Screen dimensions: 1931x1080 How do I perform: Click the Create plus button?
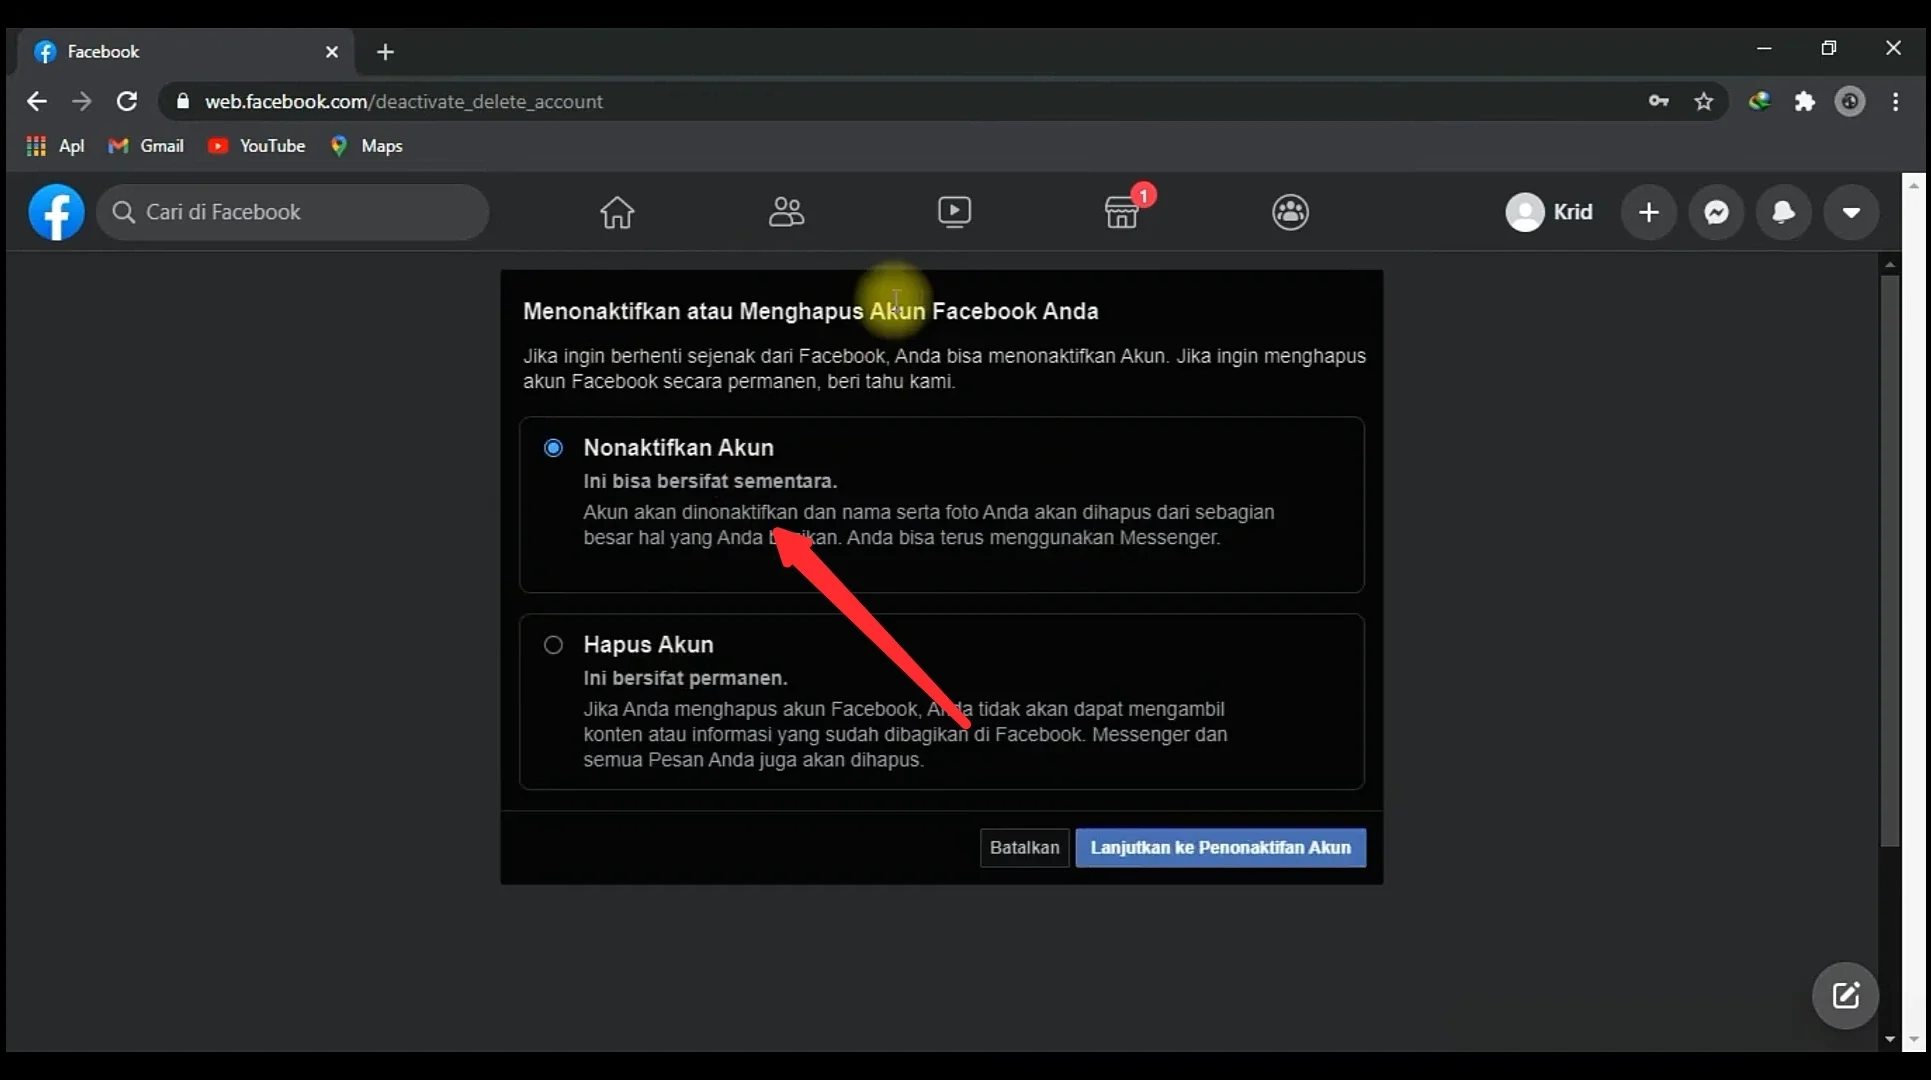[1649, 212]
